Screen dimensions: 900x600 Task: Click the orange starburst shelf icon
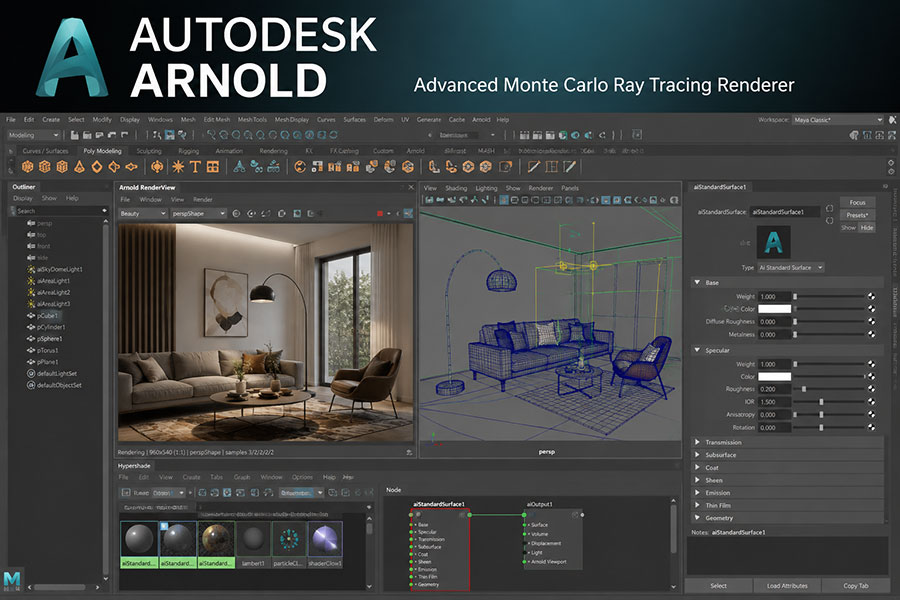point(179,167)
